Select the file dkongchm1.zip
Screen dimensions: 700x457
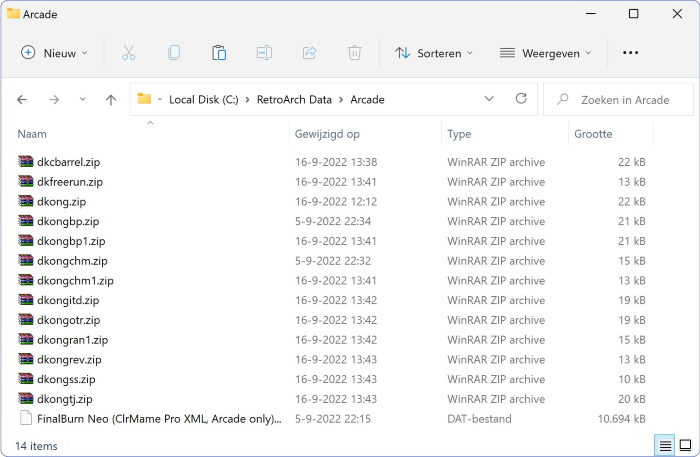(x=75, y=280)
